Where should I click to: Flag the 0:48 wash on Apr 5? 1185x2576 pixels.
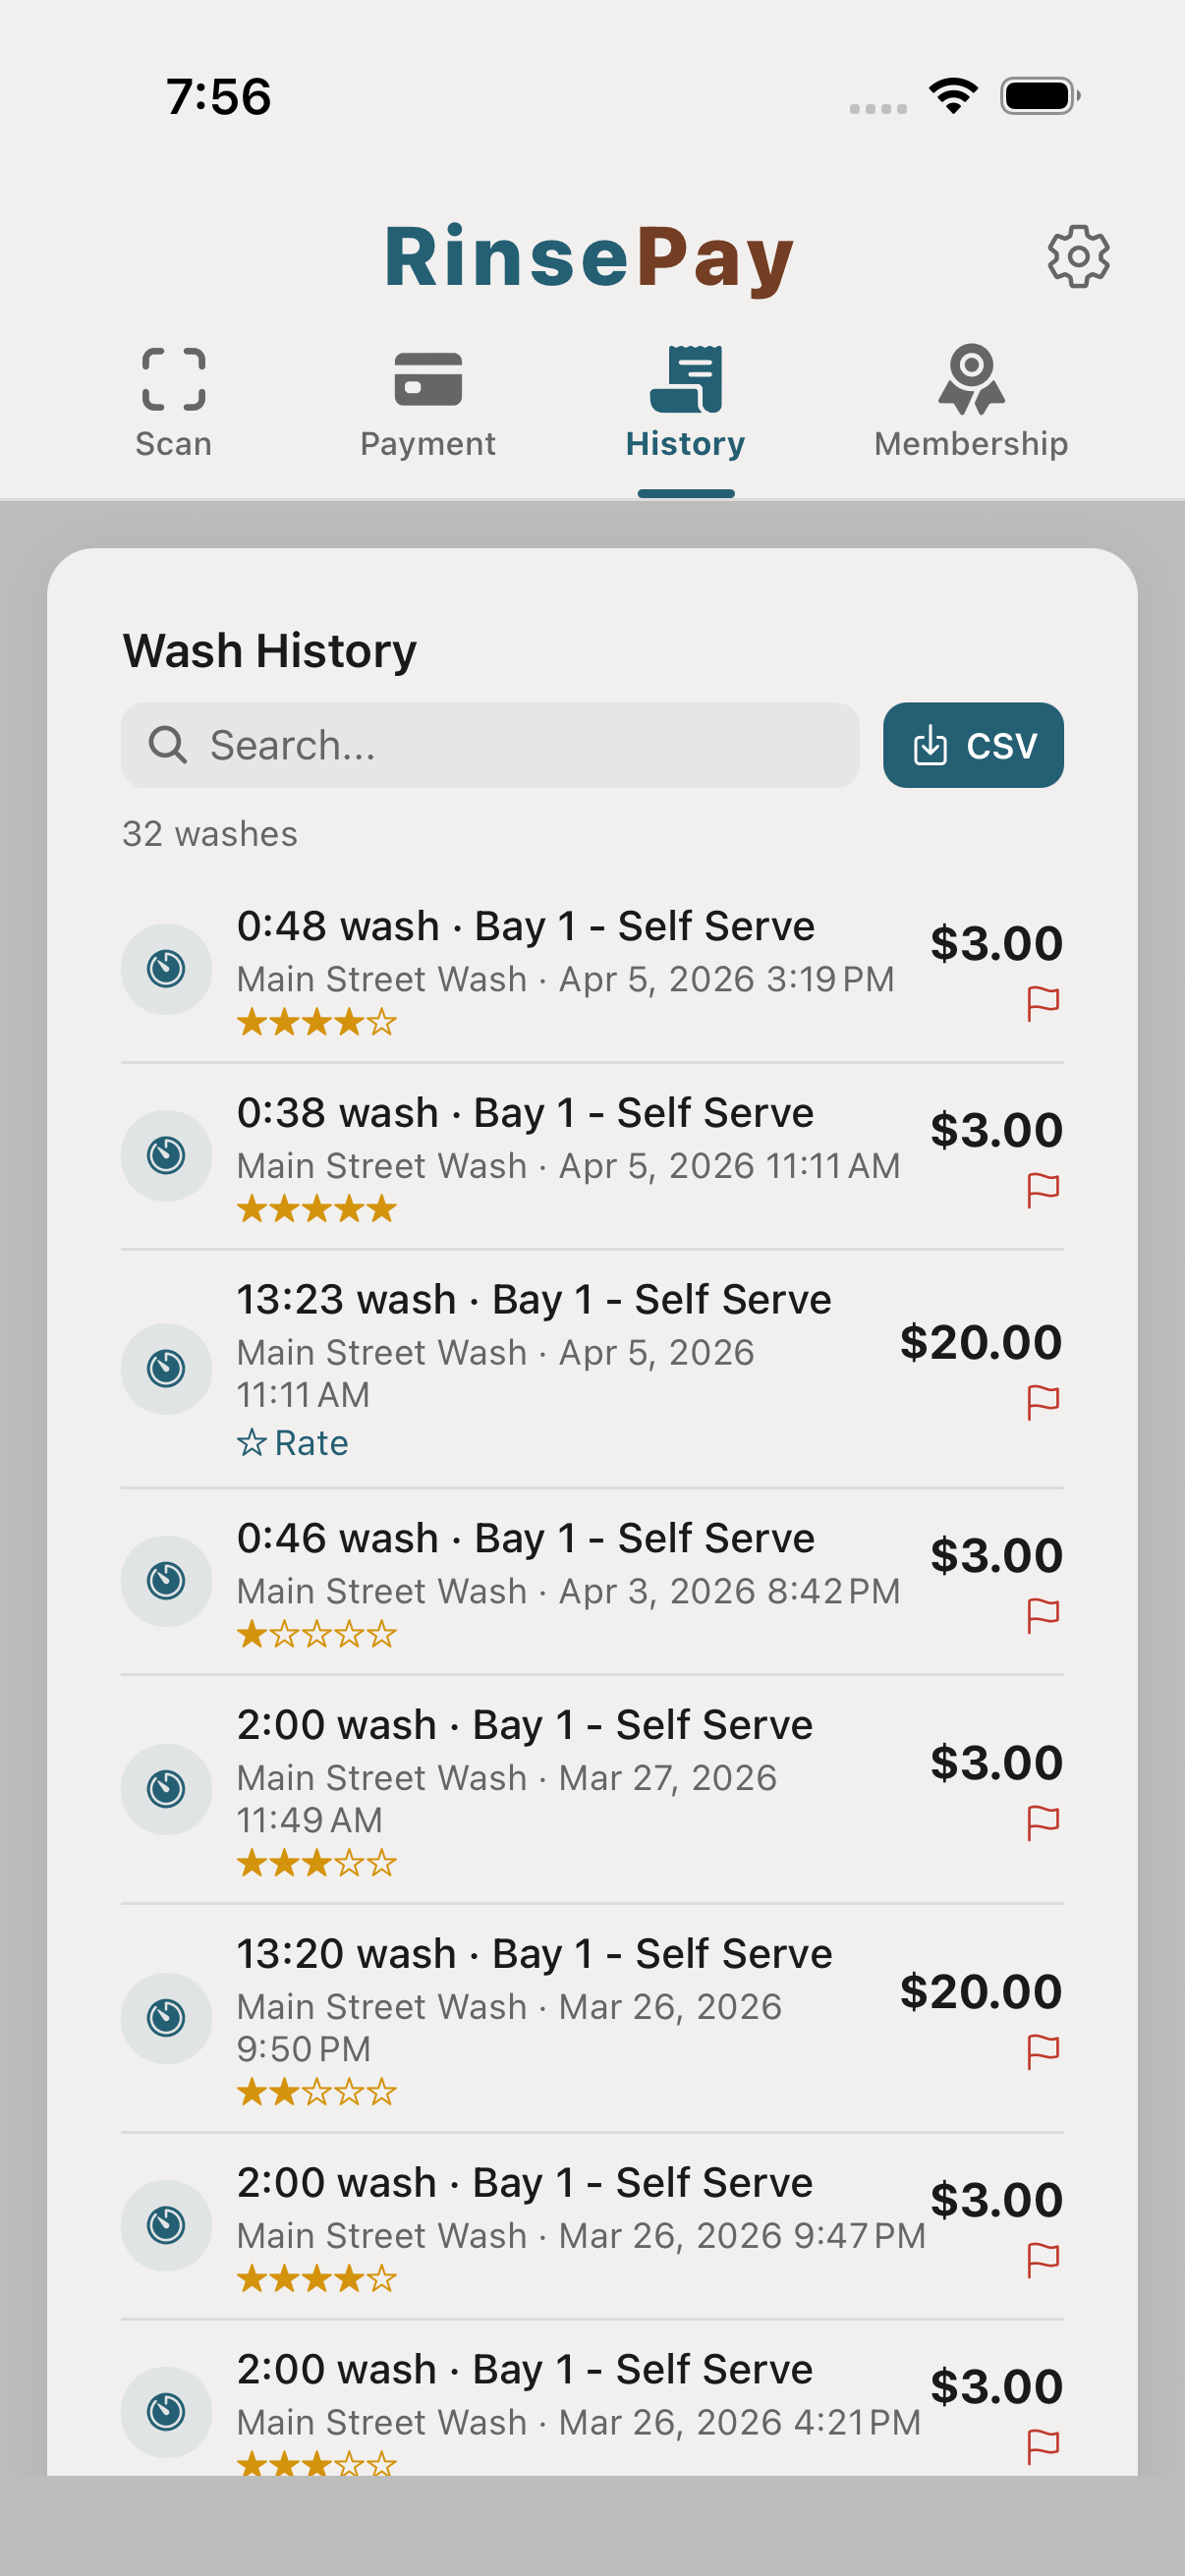pos(1043,1003)
